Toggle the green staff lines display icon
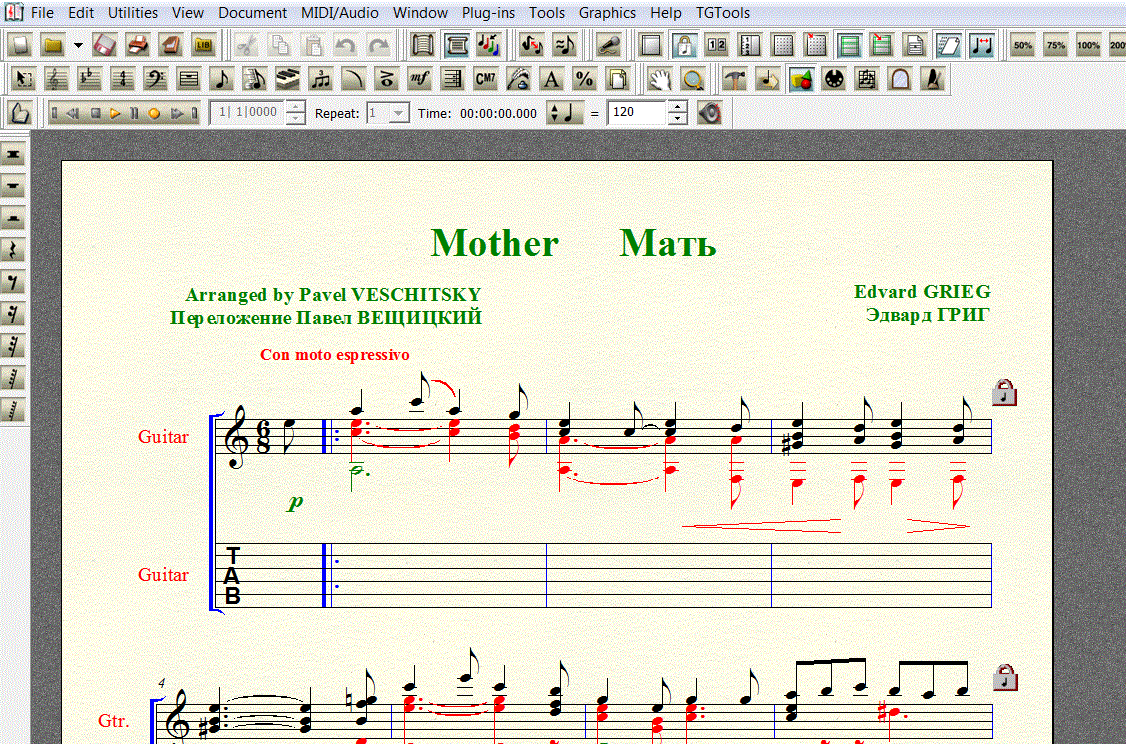 (x=850, y=45)
